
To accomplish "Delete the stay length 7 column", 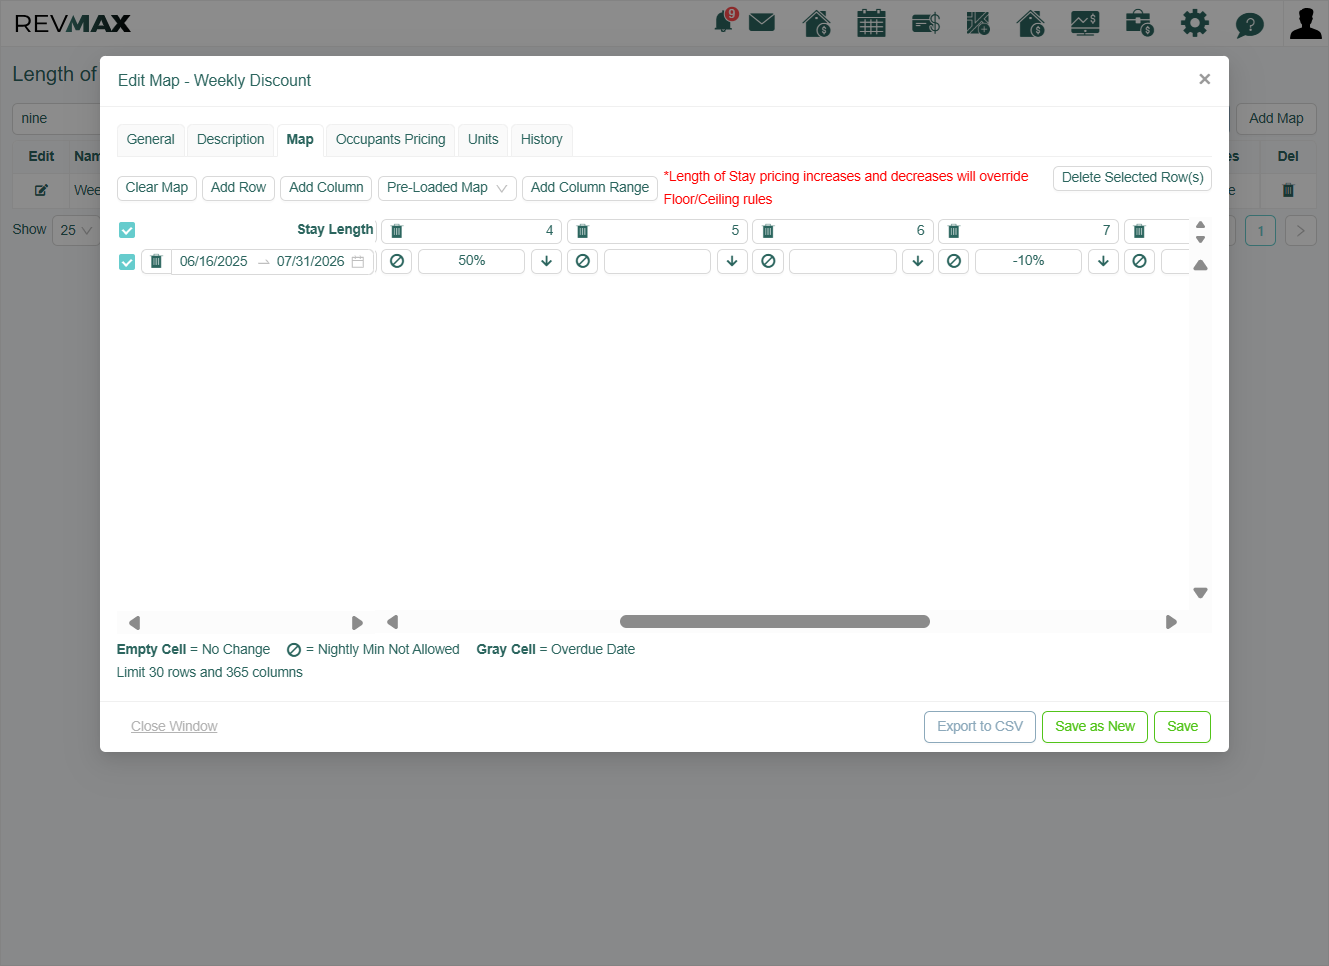I will (x=954, y=231).
